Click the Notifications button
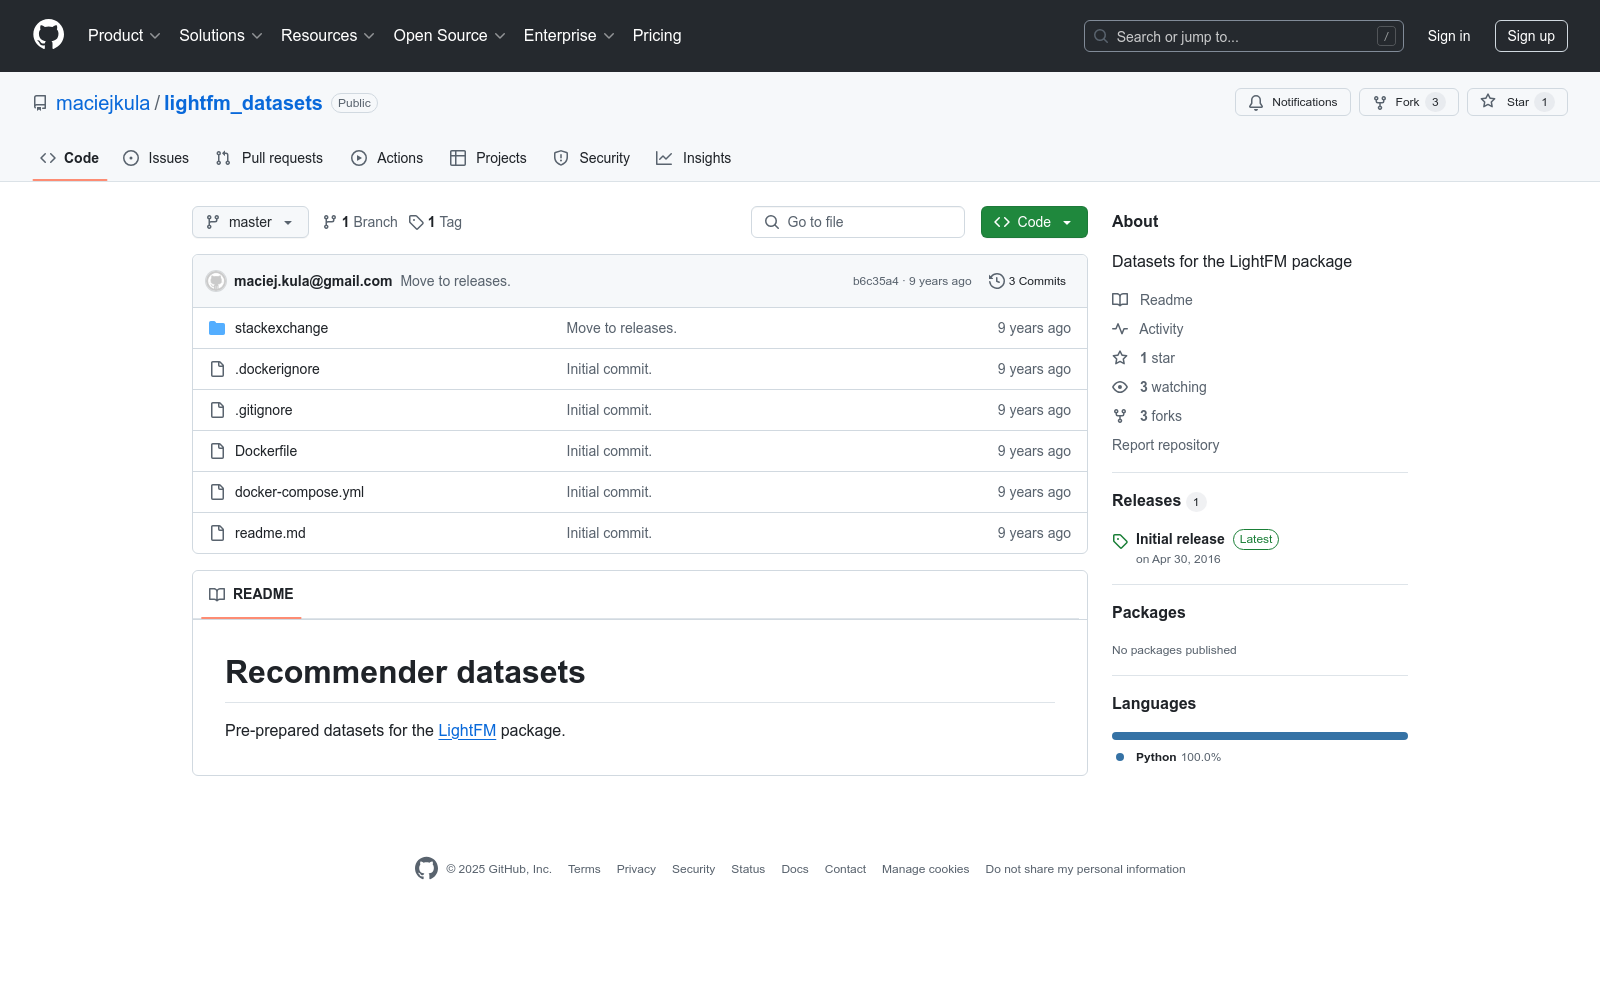The image size is (1600, 1000). pos(1293,102)
